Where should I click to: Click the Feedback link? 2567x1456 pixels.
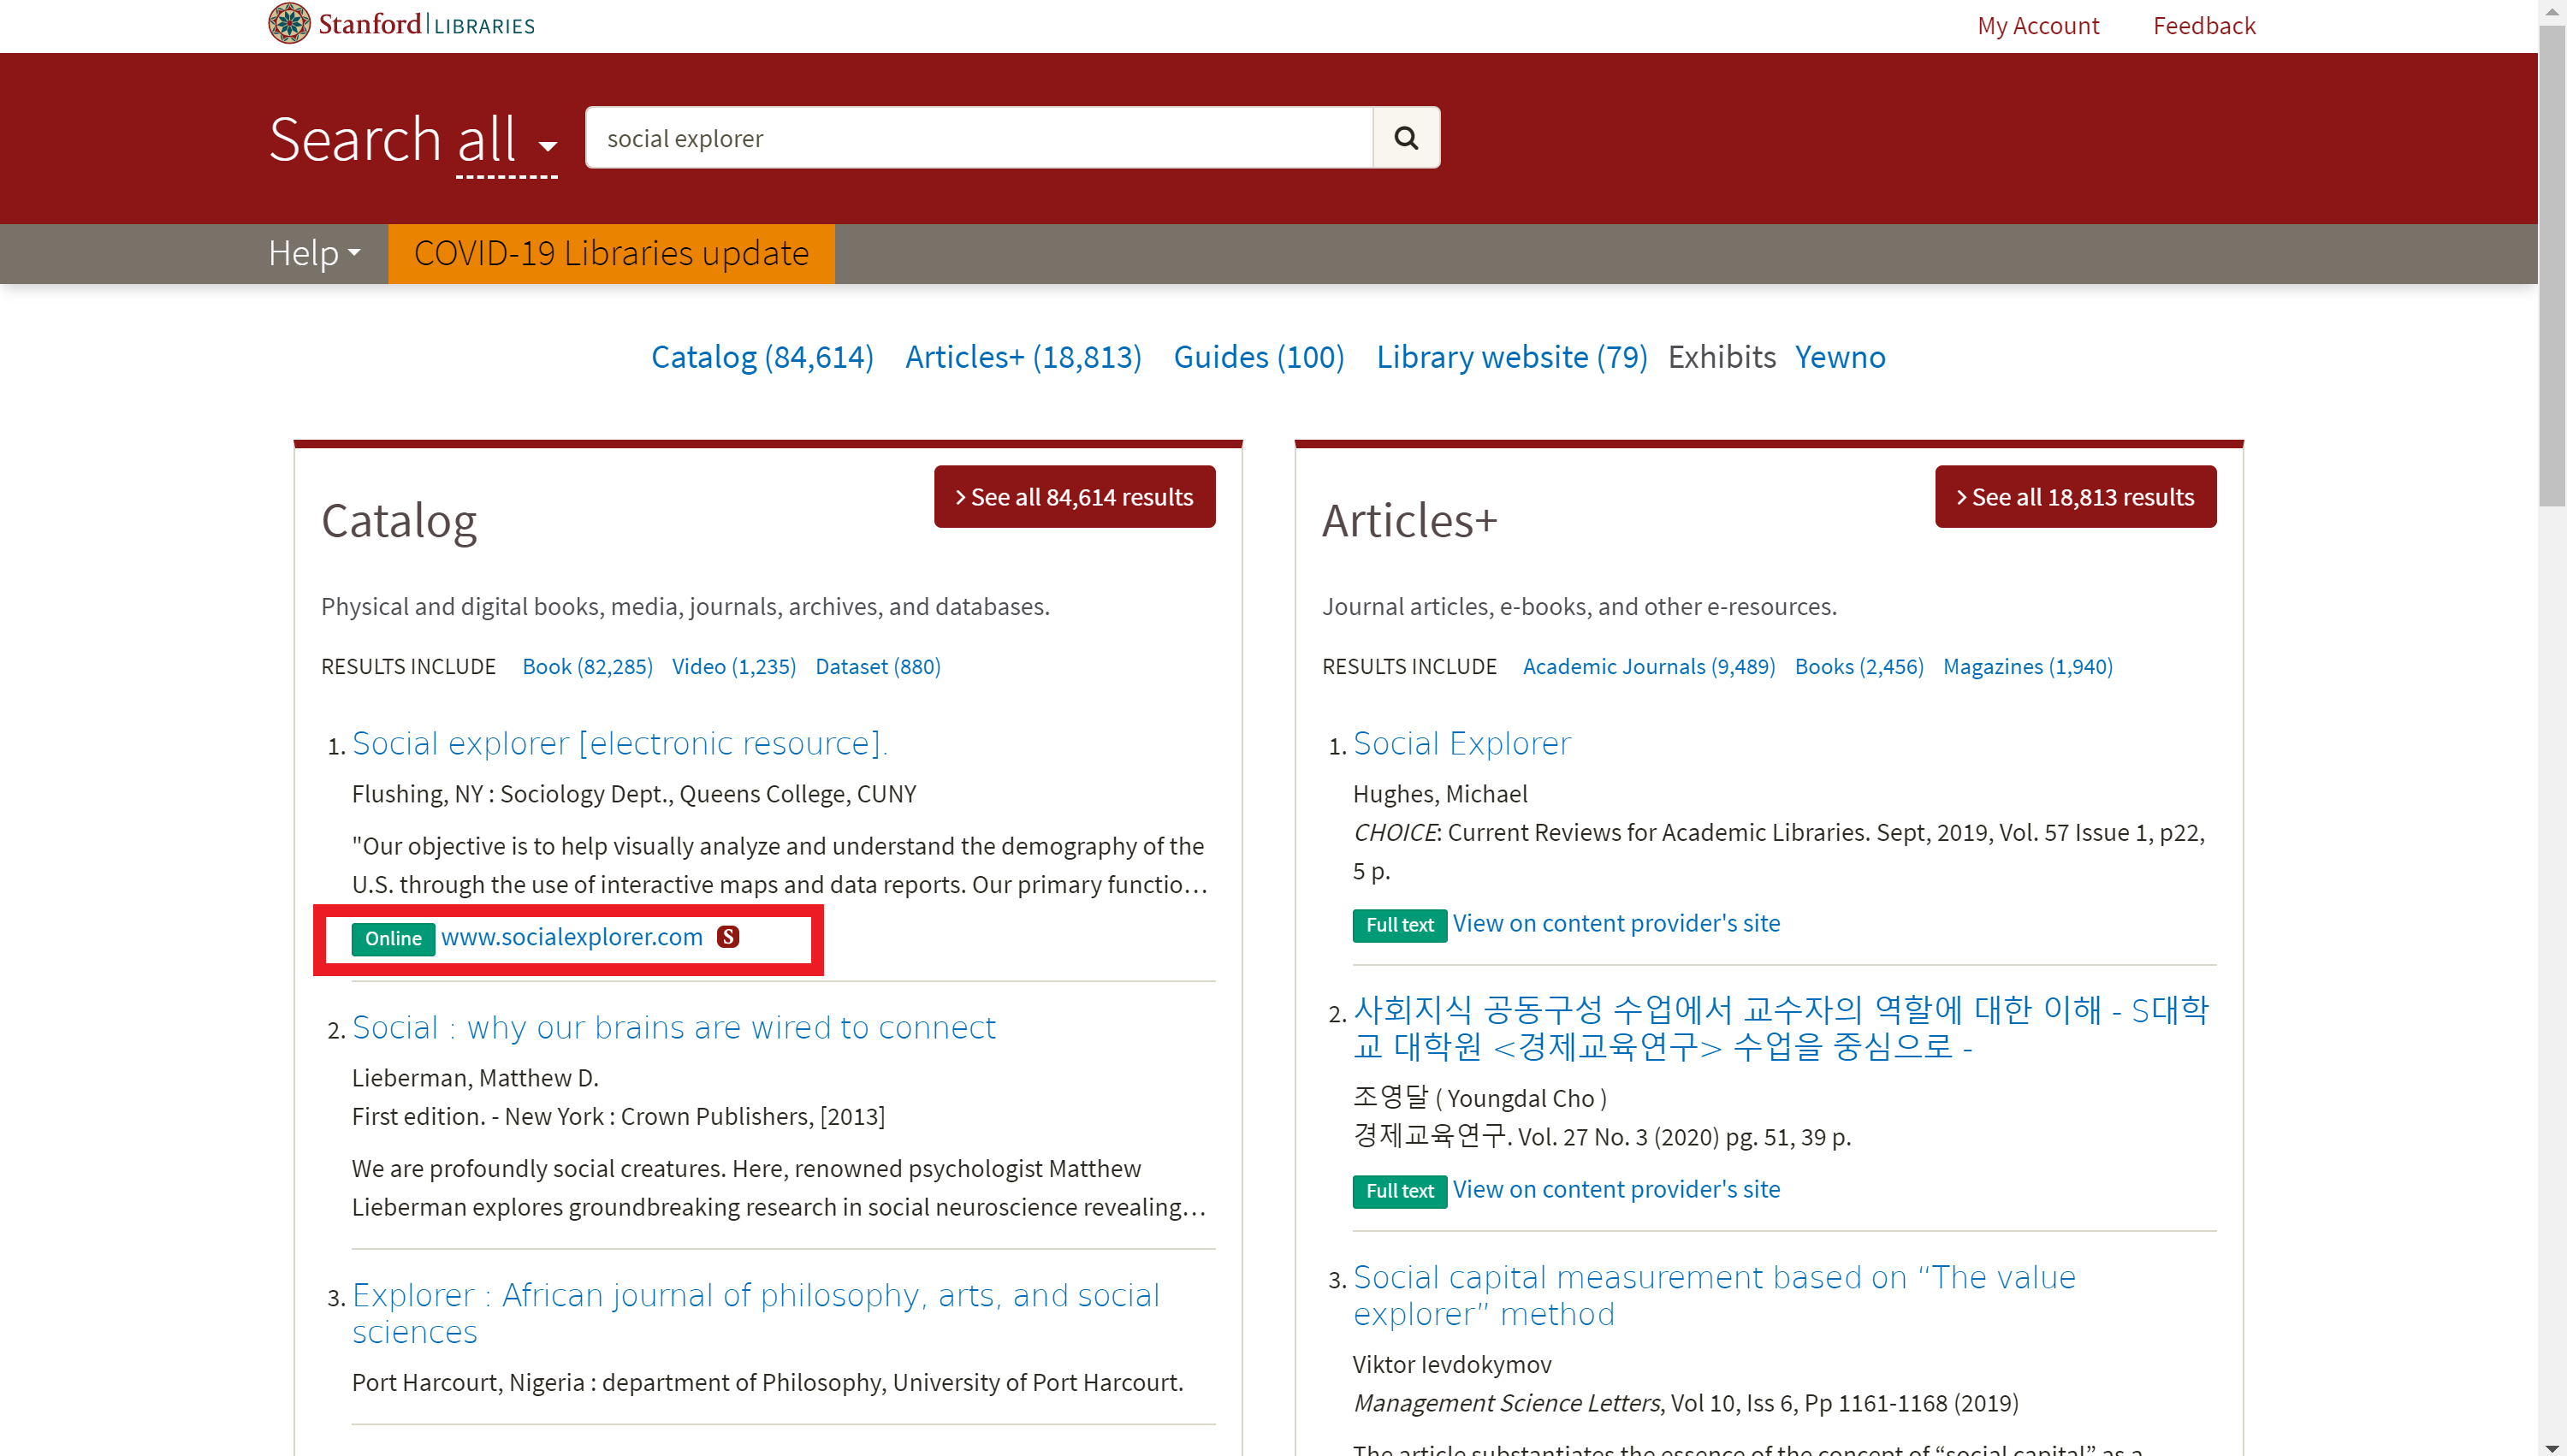coord(2203,26)
